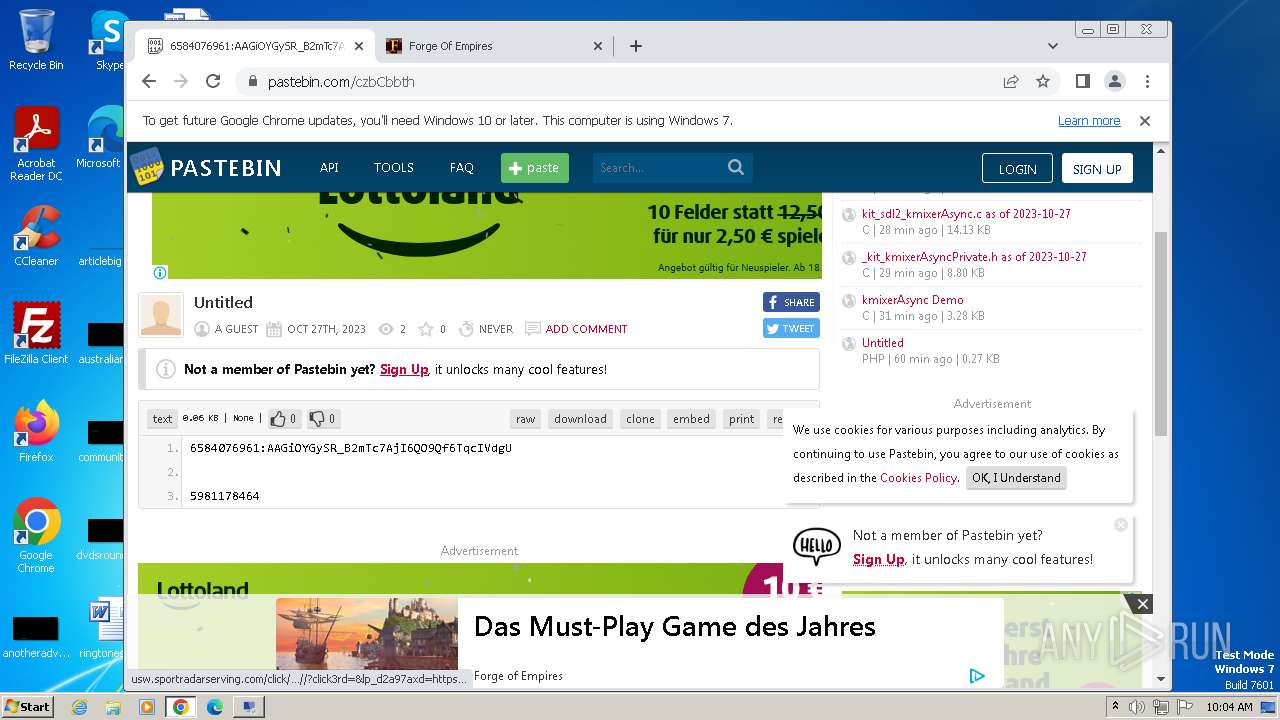This screenshot has height=720, width=1280.
Task: Open the TOOLS menu item
Action: pos(394,168)
